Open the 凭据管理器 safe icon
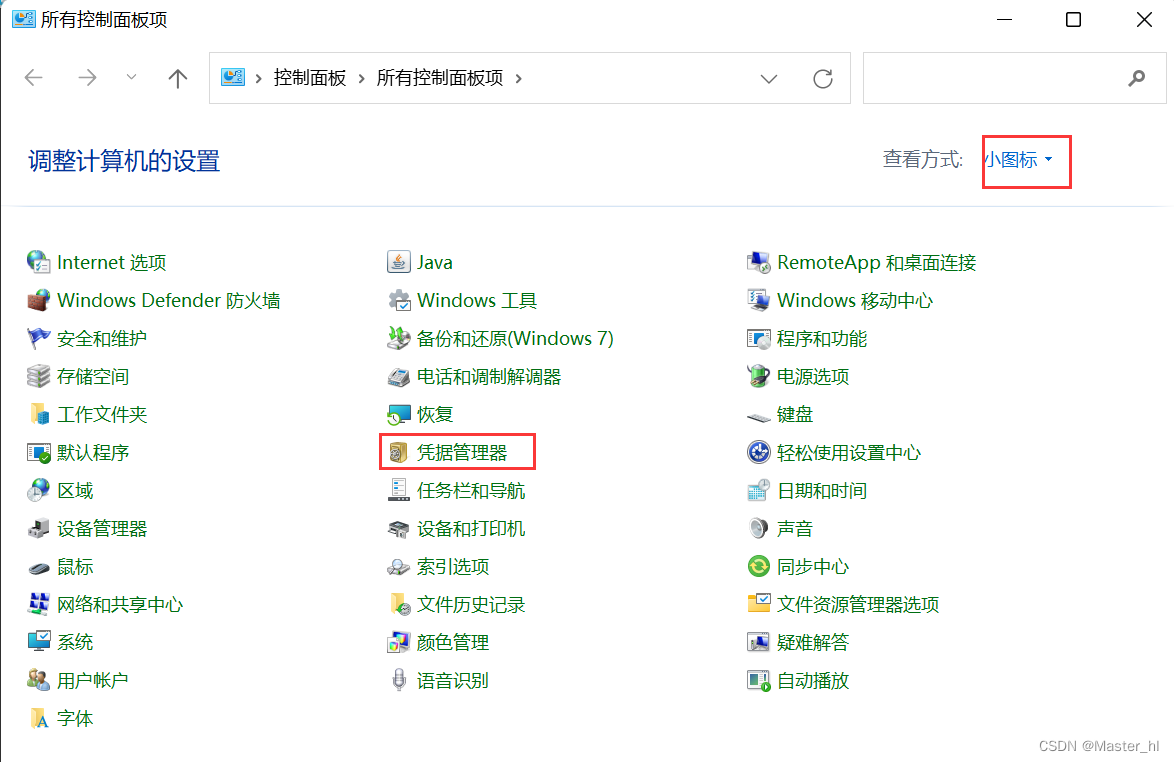 point(398,452)
